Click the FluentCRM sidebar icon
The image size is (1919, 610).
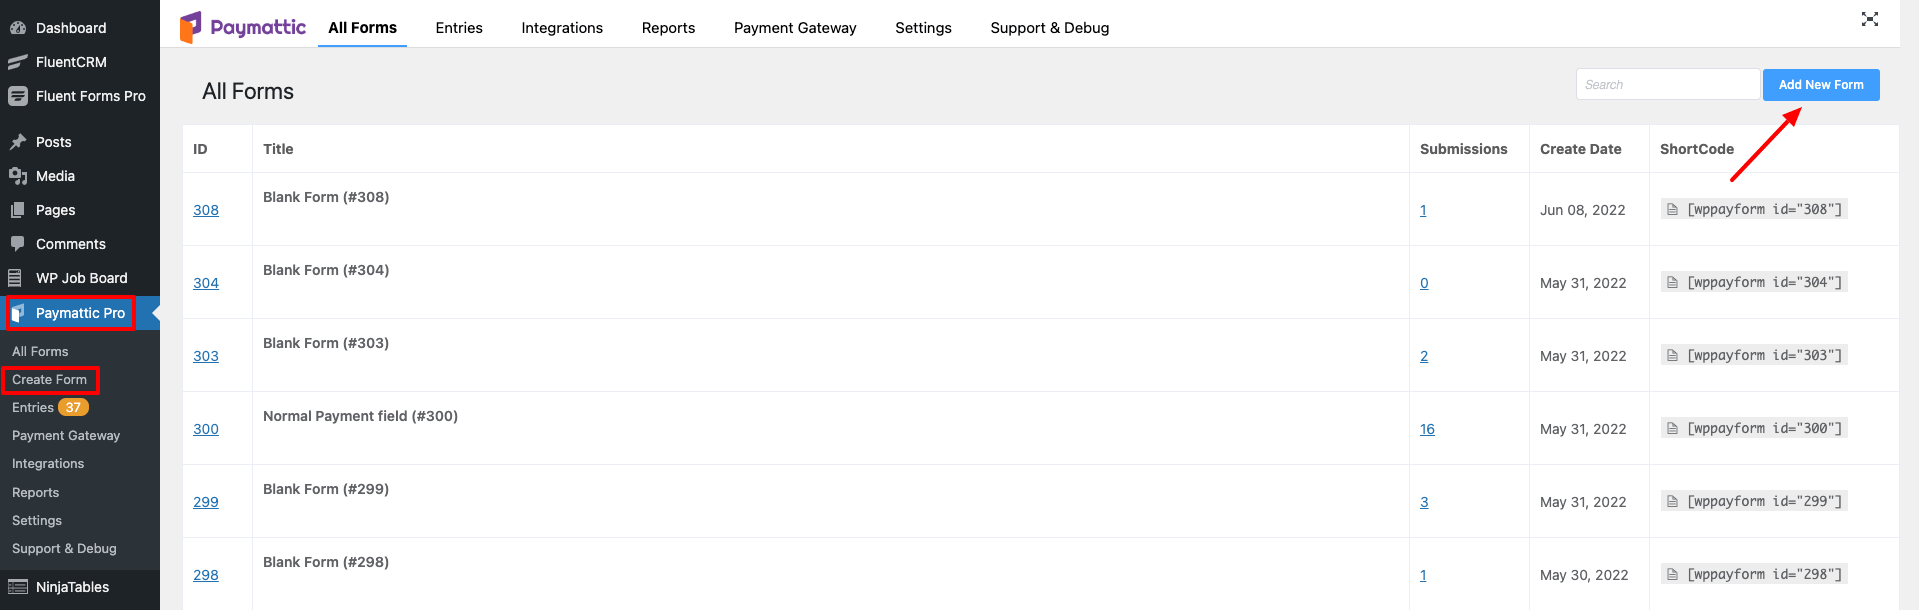18,62
